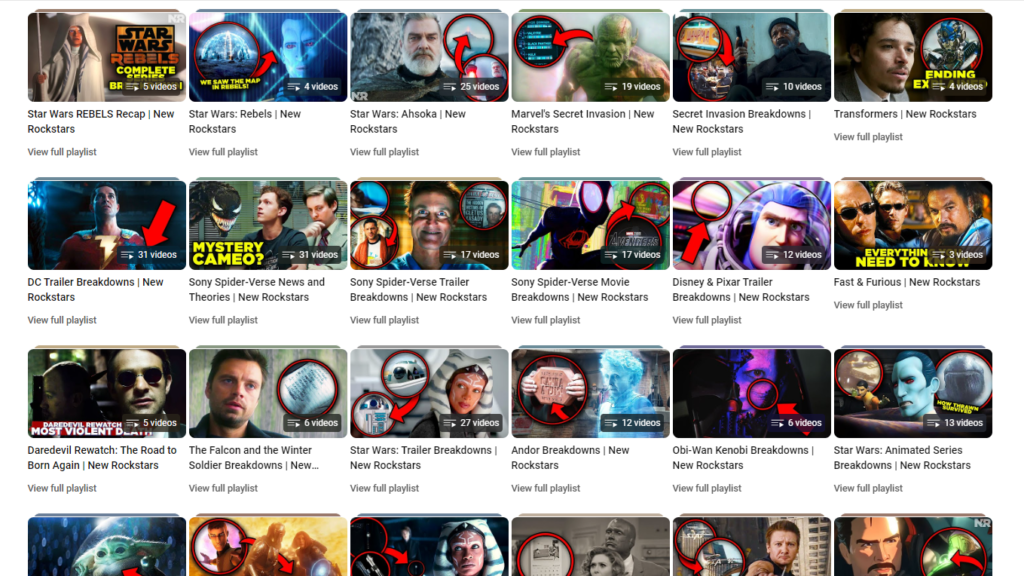Screen dimensions: 1024x576
Task: Click 'Marvel's Secret Invasion | New Rockstars' title
Action: pos(583,121)
